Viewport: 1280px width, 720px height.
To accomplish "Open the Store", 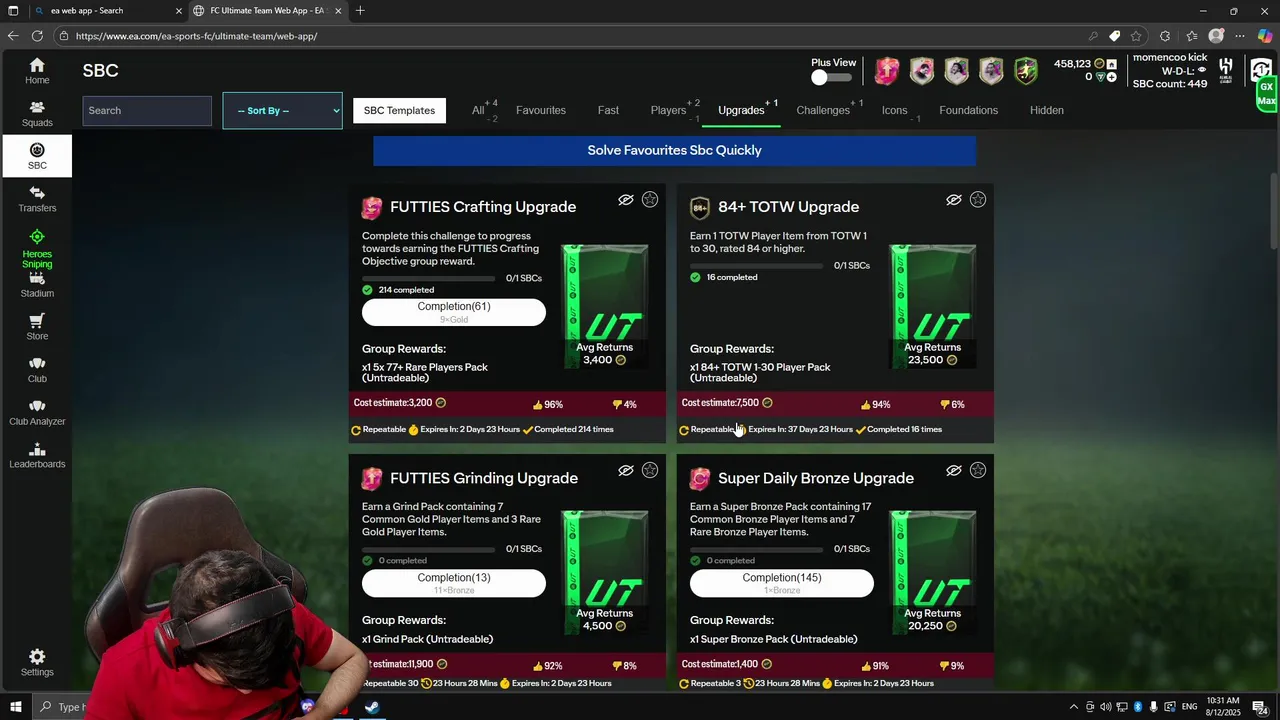I will (37, 327).
